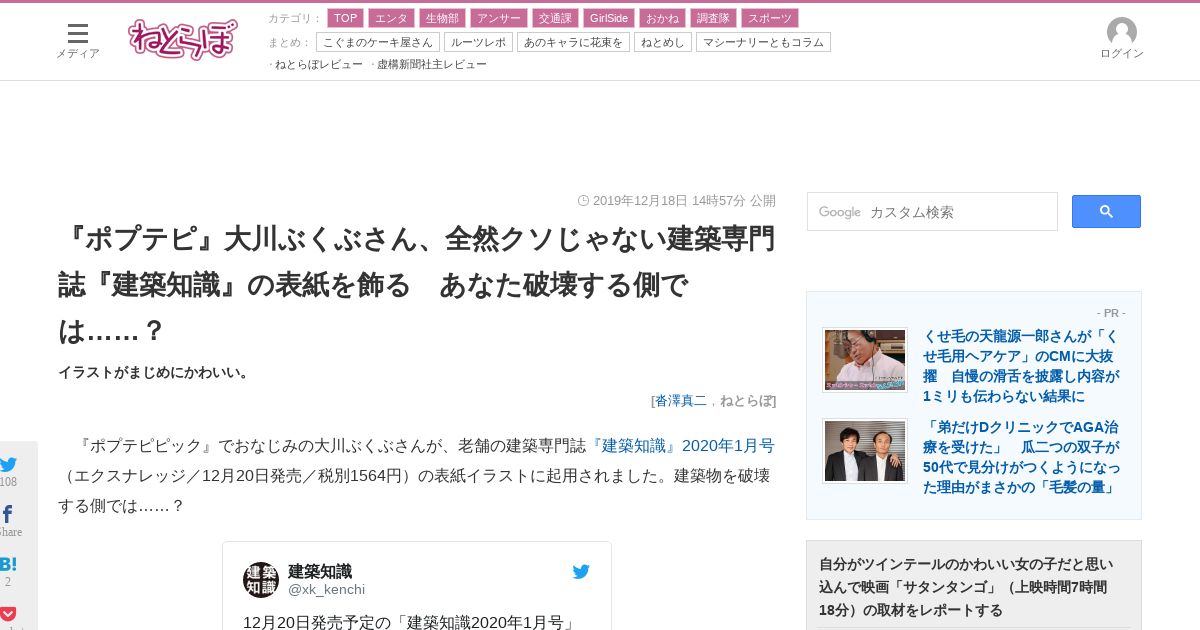The width and height of the screenshot is (1200, 630).
Task: Open ルーツレポ summary link
Action: click(x=478, y=42)
